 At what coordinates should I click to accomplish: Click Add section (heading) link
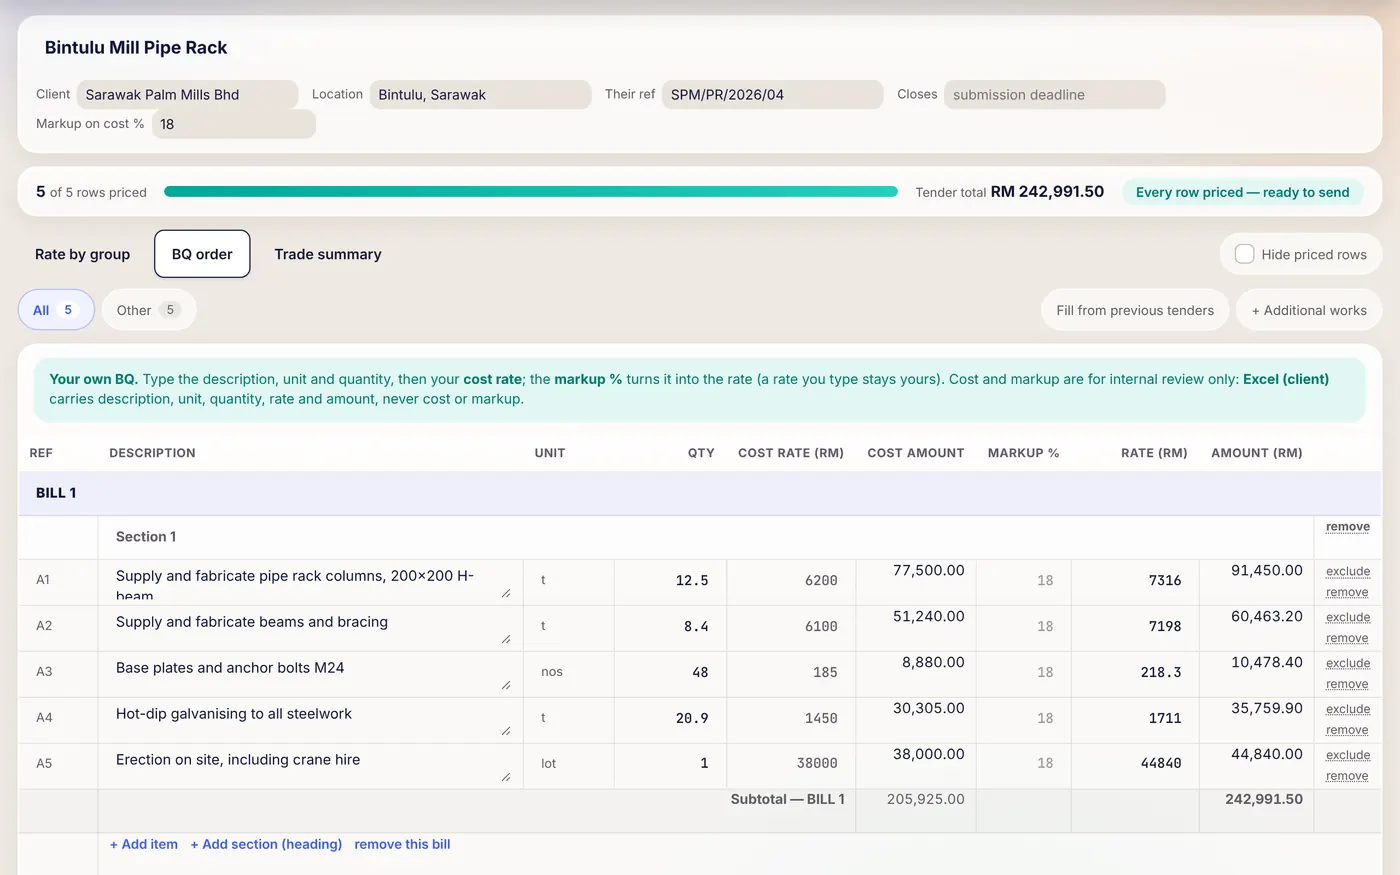(x=266, y=844)
